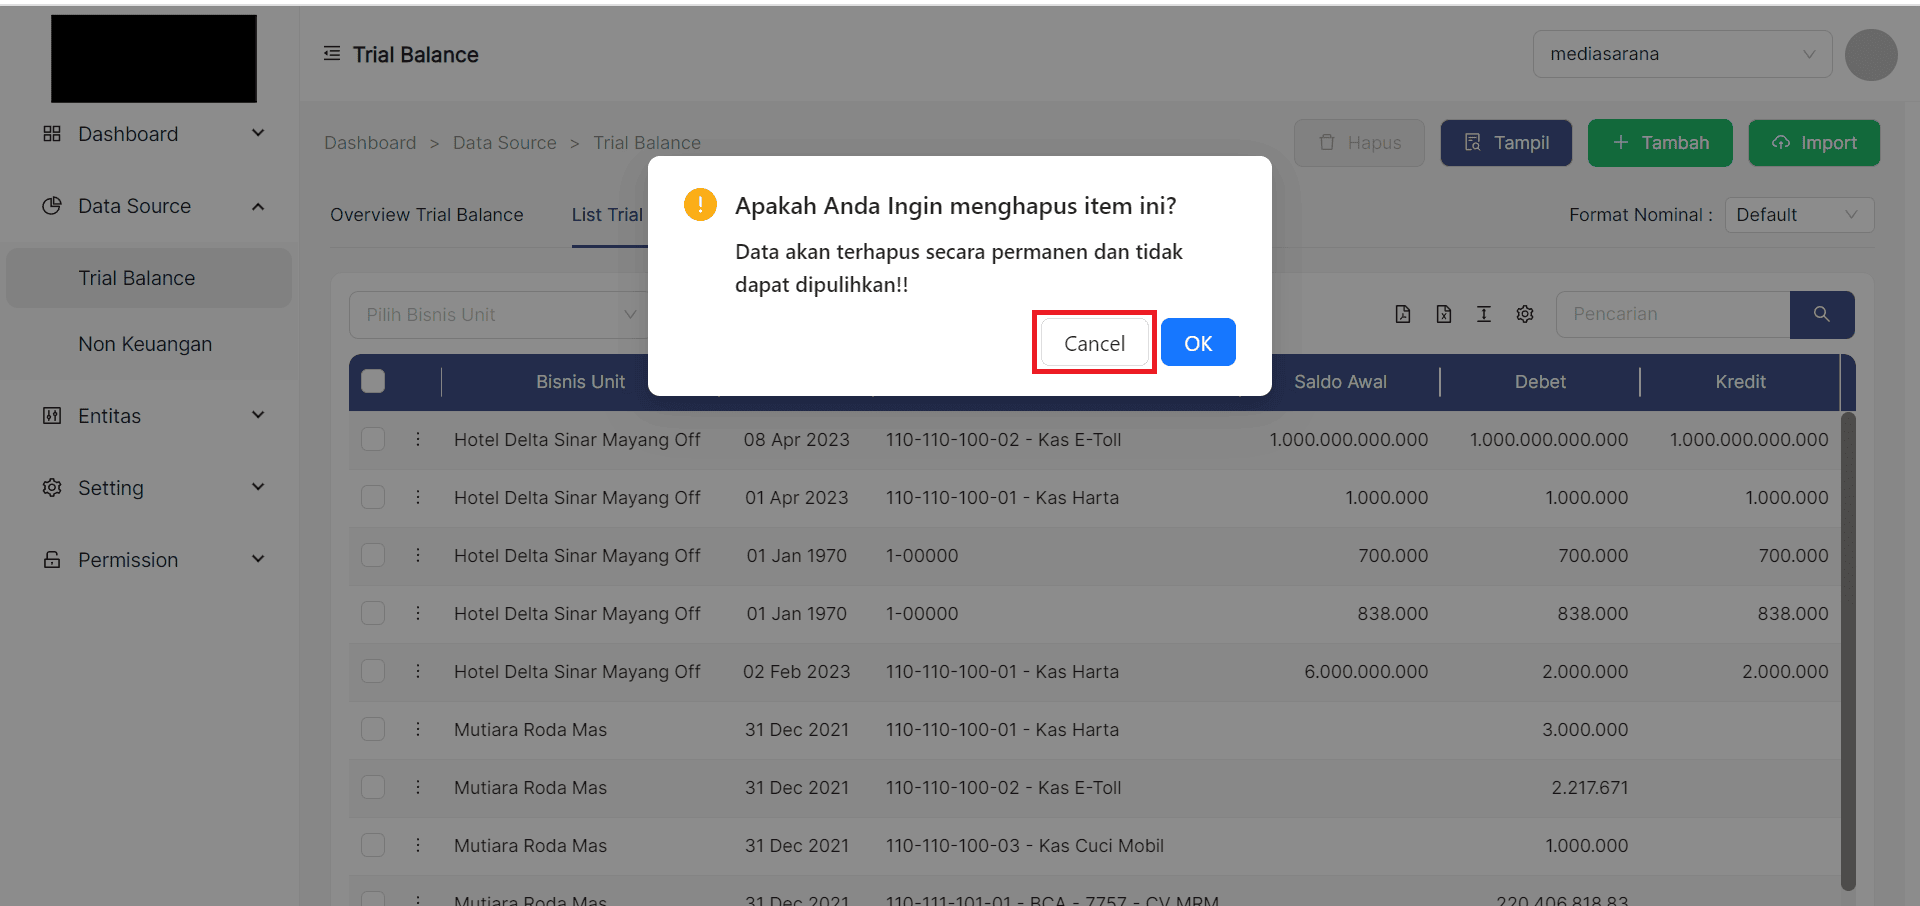The width and height of the screenshot is (1920, 906).
Task: Open row actions for Kas E-Toll 08 Apr 2023
Action: pos(418,439)
